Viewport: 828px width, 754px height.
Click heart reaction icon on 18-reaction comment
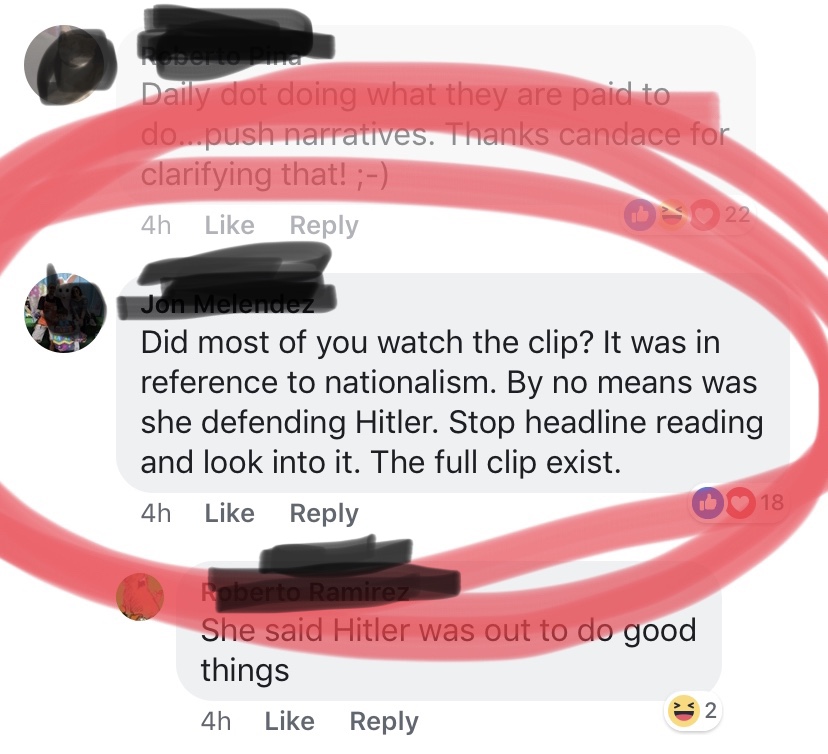pos(740,504)
